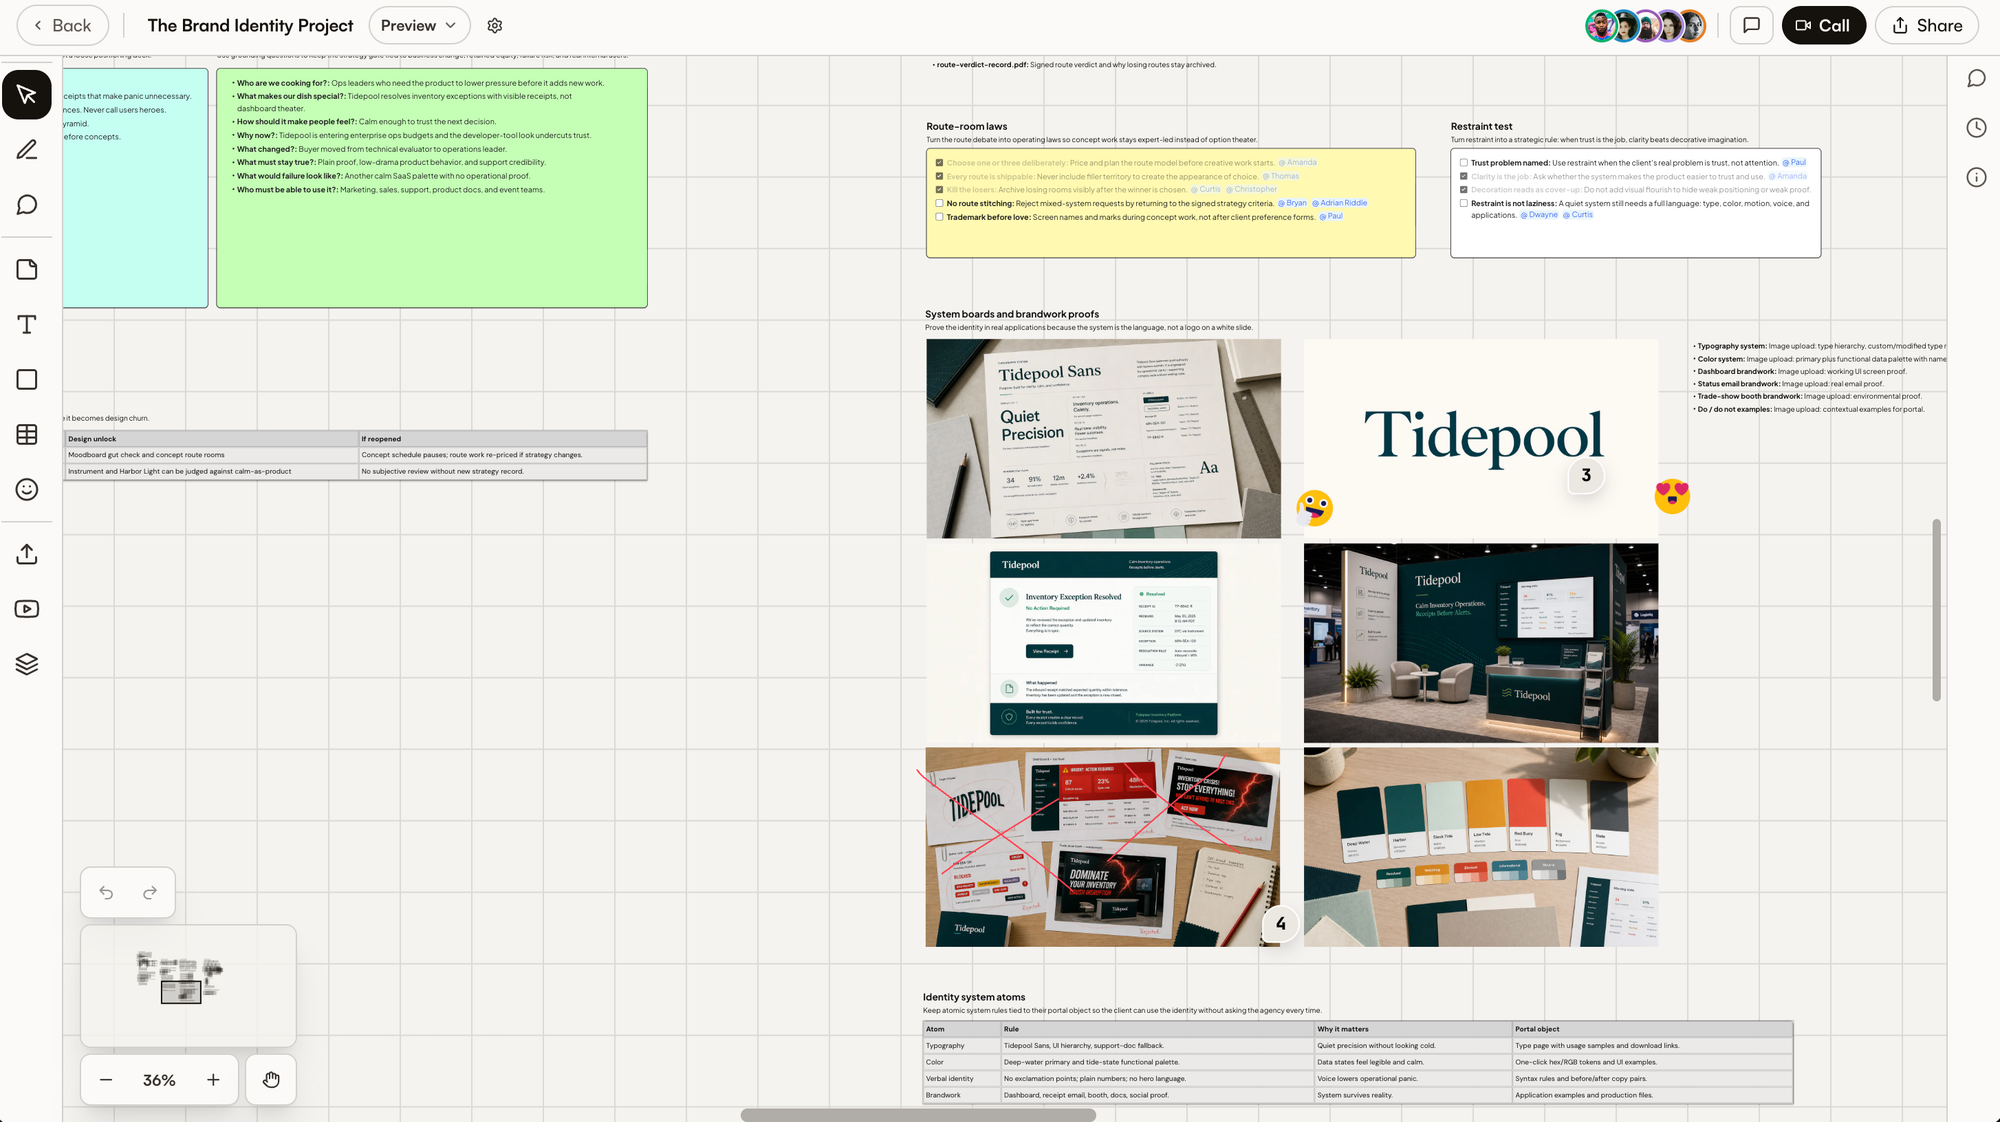
Task: Check 'Trademark before love' item
Action: pos(939,217)
